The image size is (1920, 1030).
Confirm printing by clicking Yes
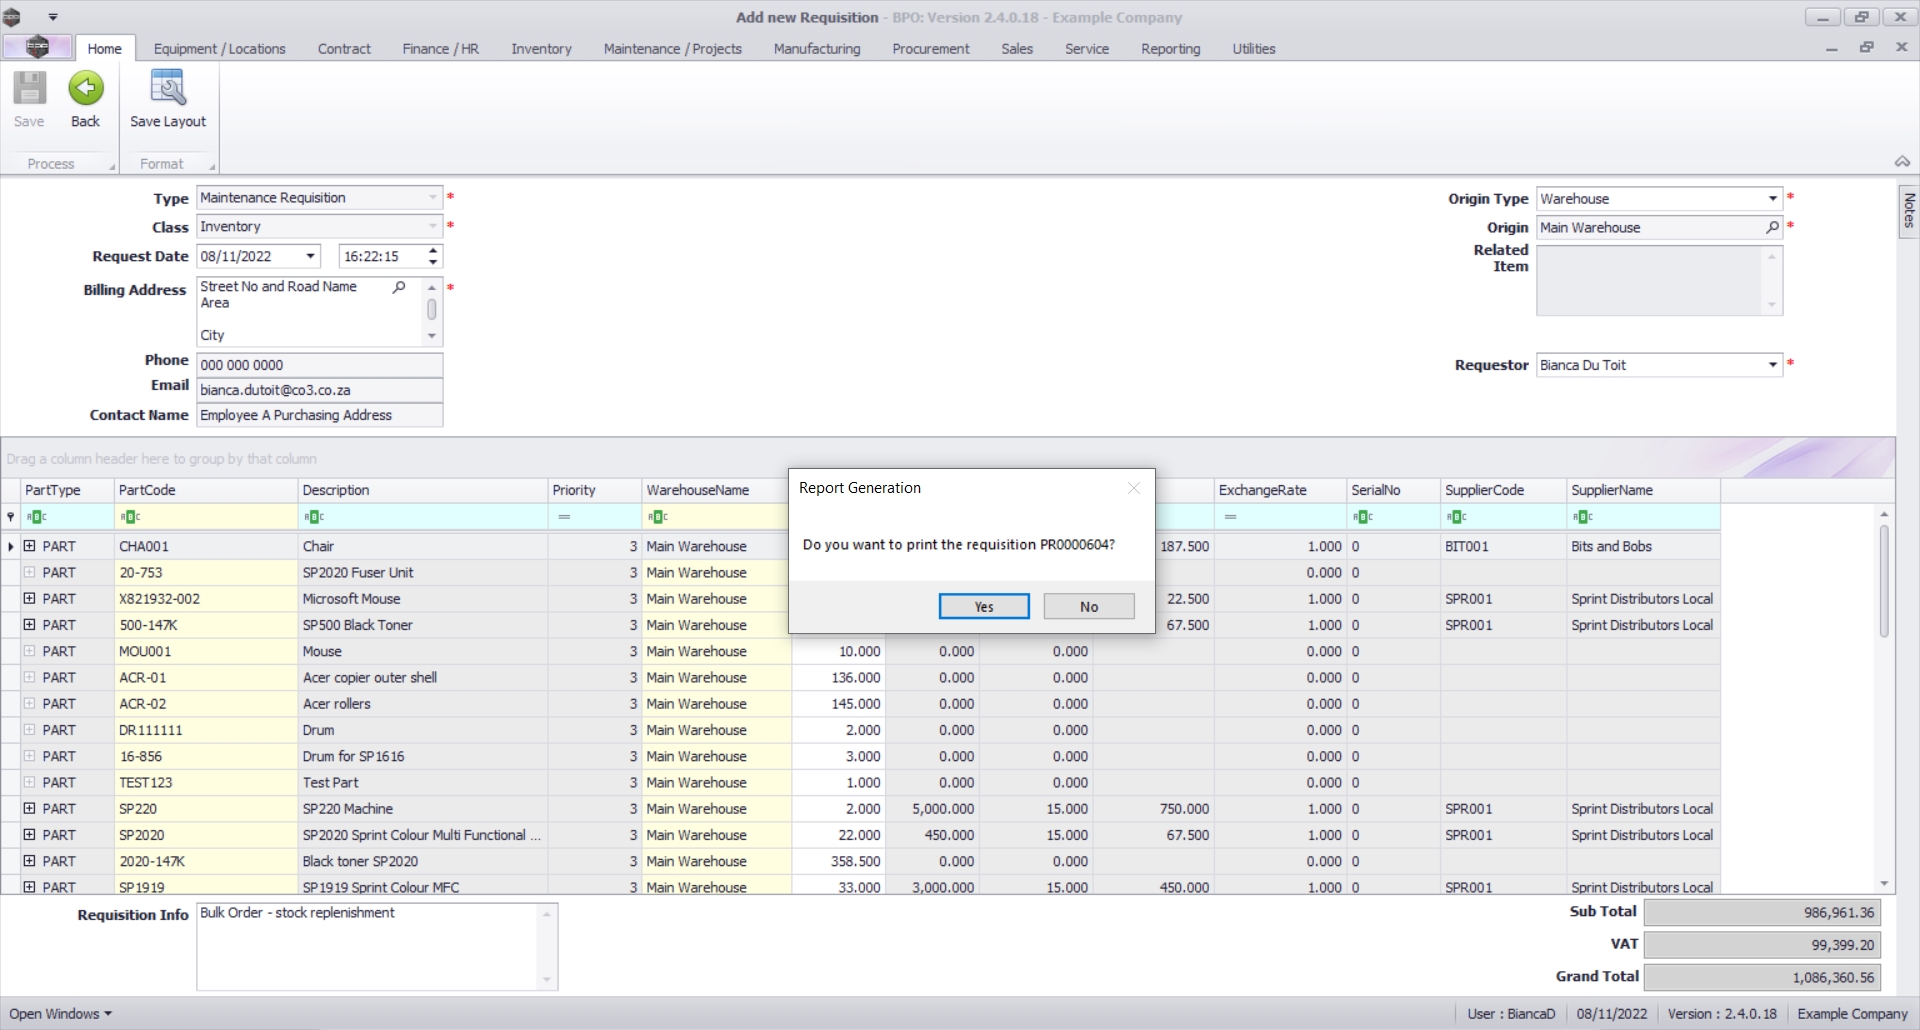coord(983,607)
